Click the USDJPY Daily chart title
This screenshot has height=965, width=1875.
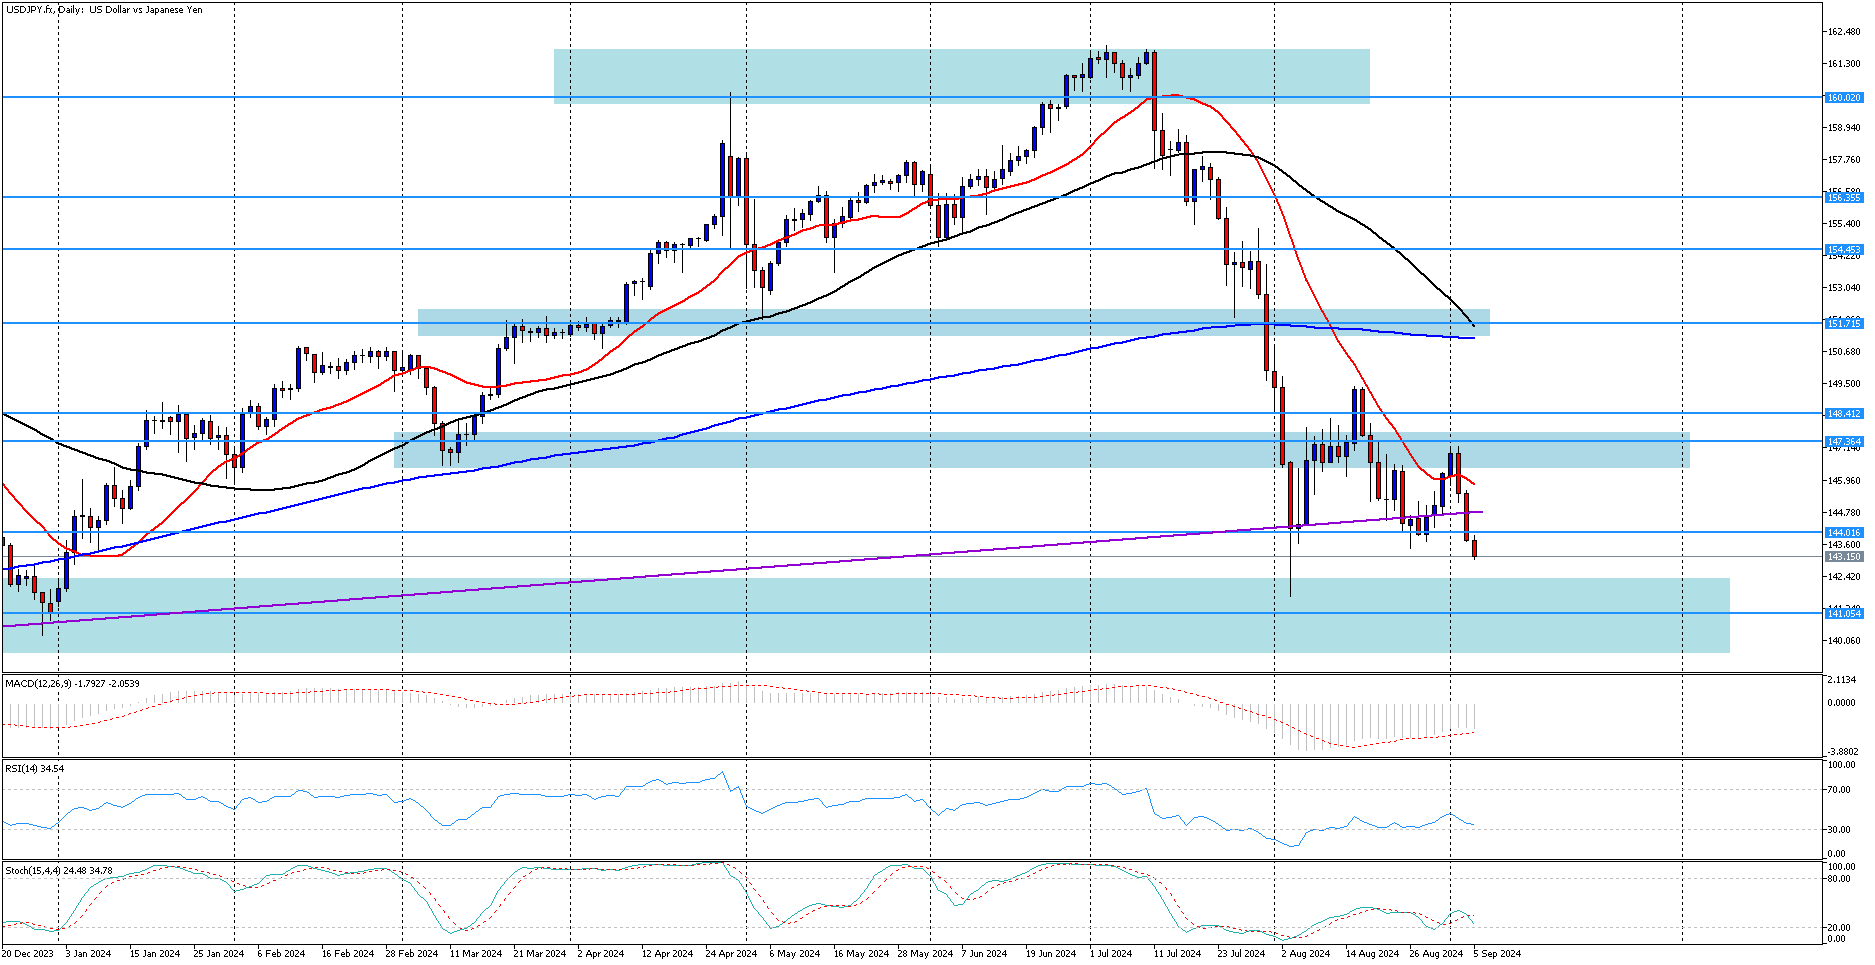pyautogui.click(x=104, y=10)
